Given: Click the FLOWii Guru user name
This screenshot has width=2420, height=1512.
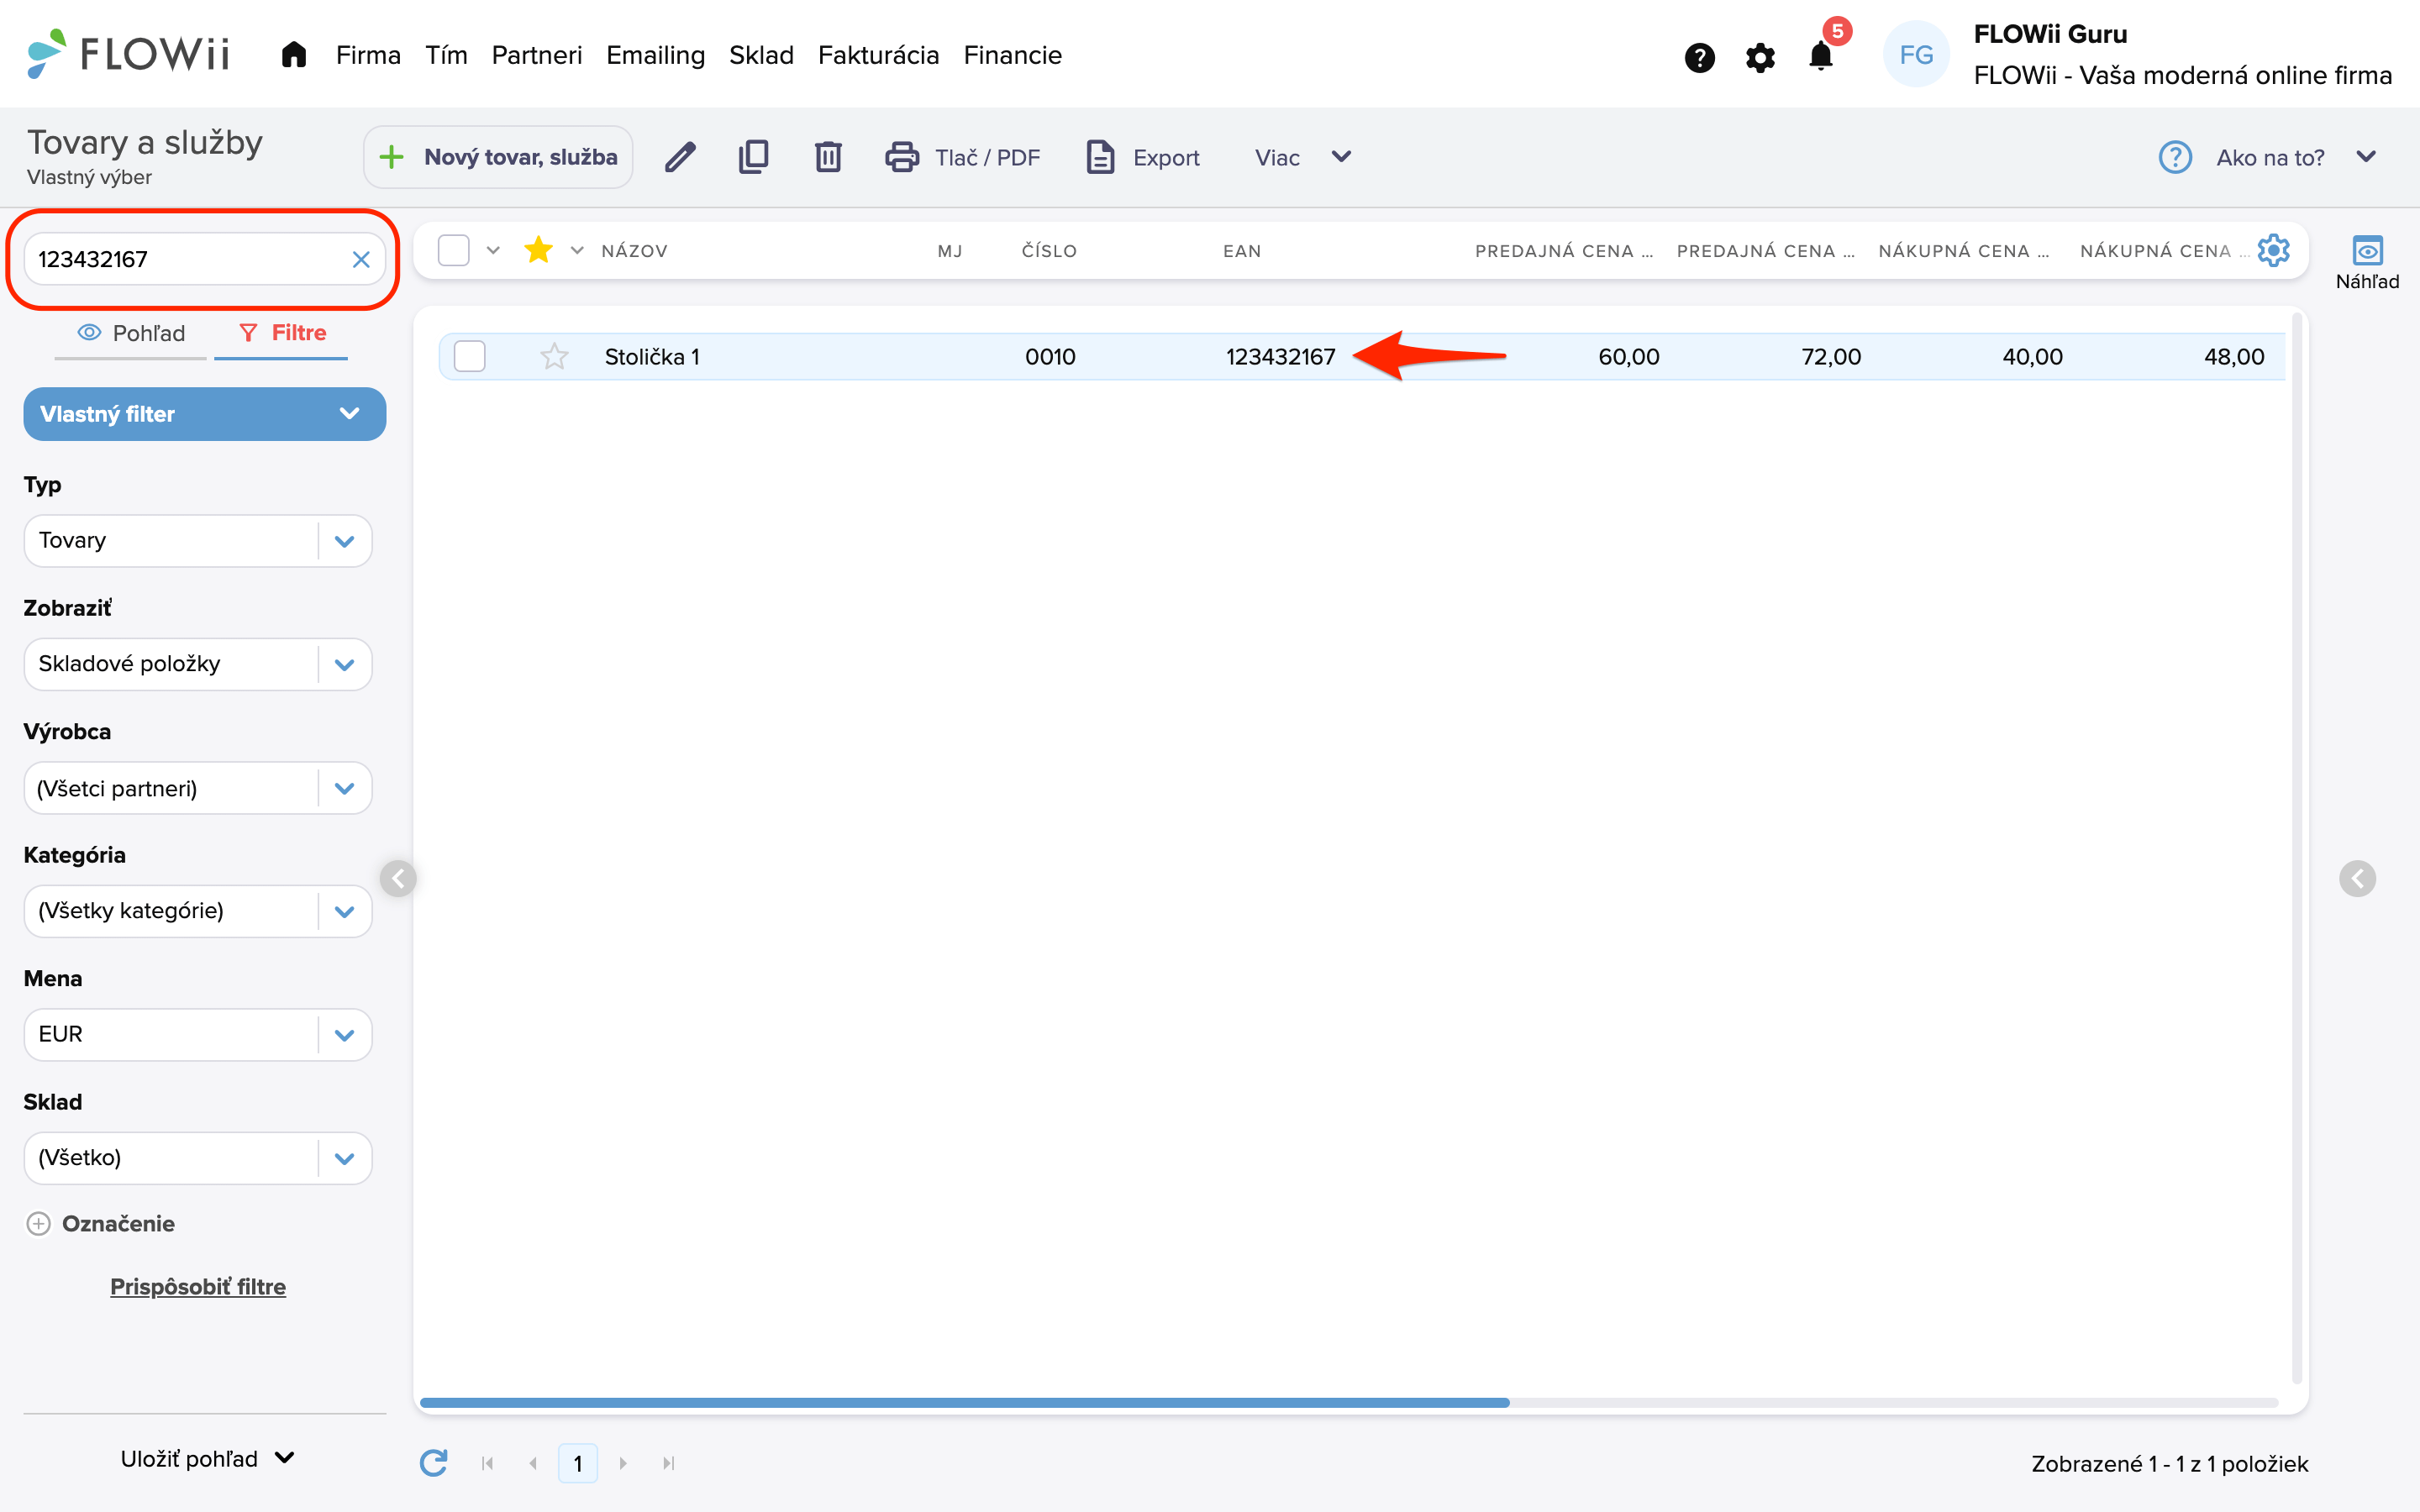Looking at the screenshot, I should tap(2050, 34).
